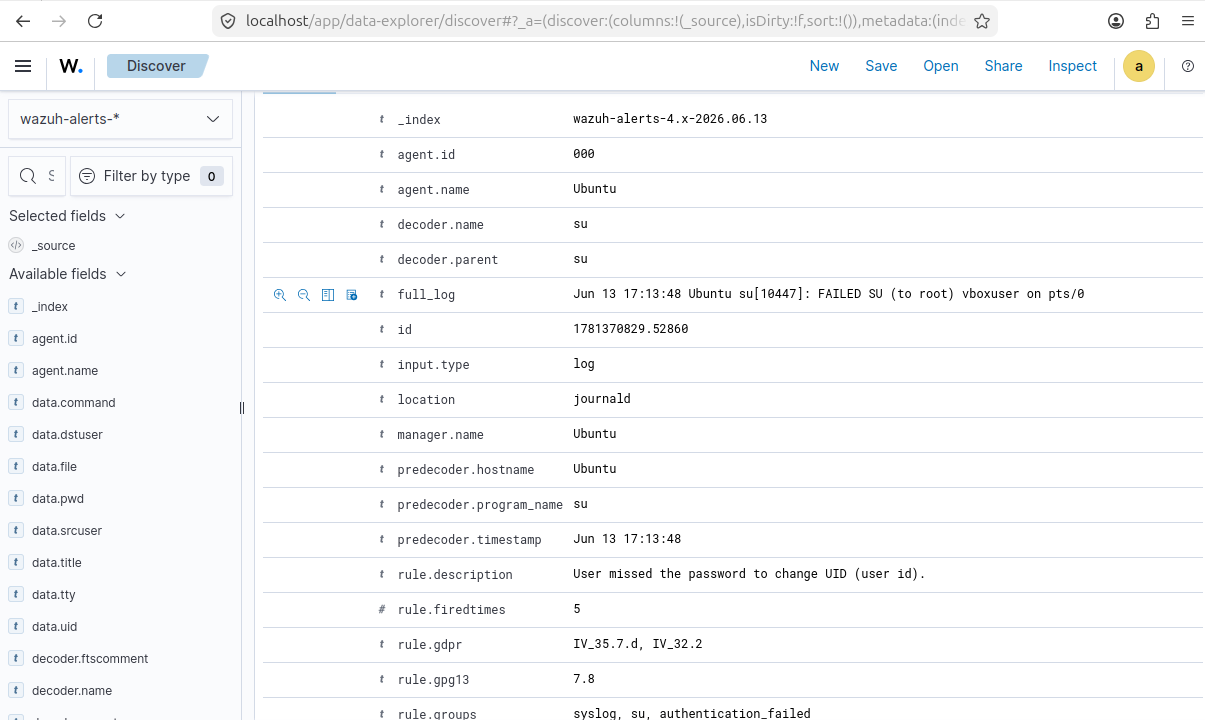
Task: Click the _source selected field
Action: coord(53,245)
